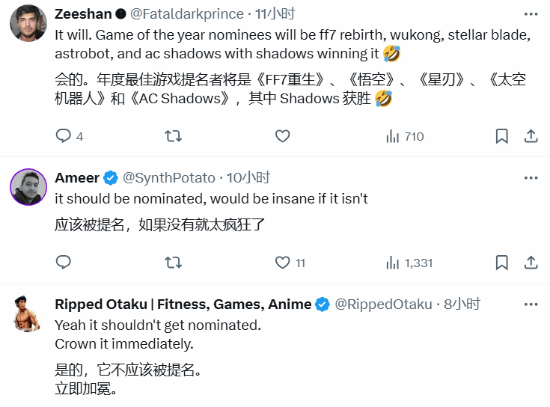Like Ameer's tweet with 11 likes
The width and height of the screenshot is (550, 407).
click(x=290, y=262)
